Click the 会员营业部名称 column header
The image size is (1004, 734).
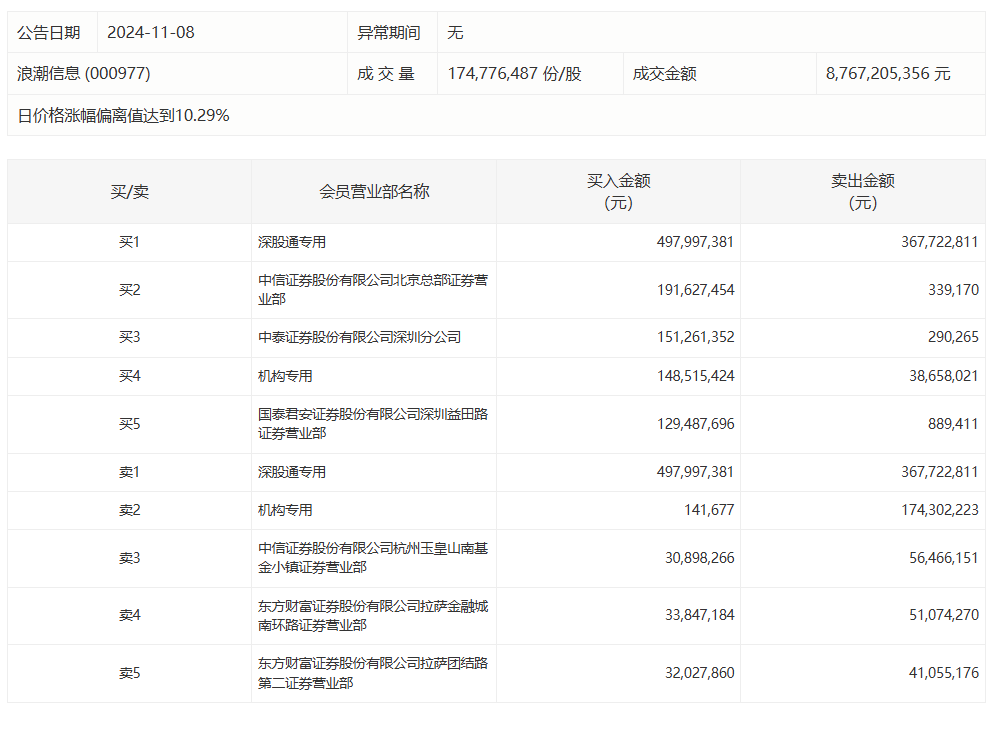pyautogui.click(x=374, y=191)
